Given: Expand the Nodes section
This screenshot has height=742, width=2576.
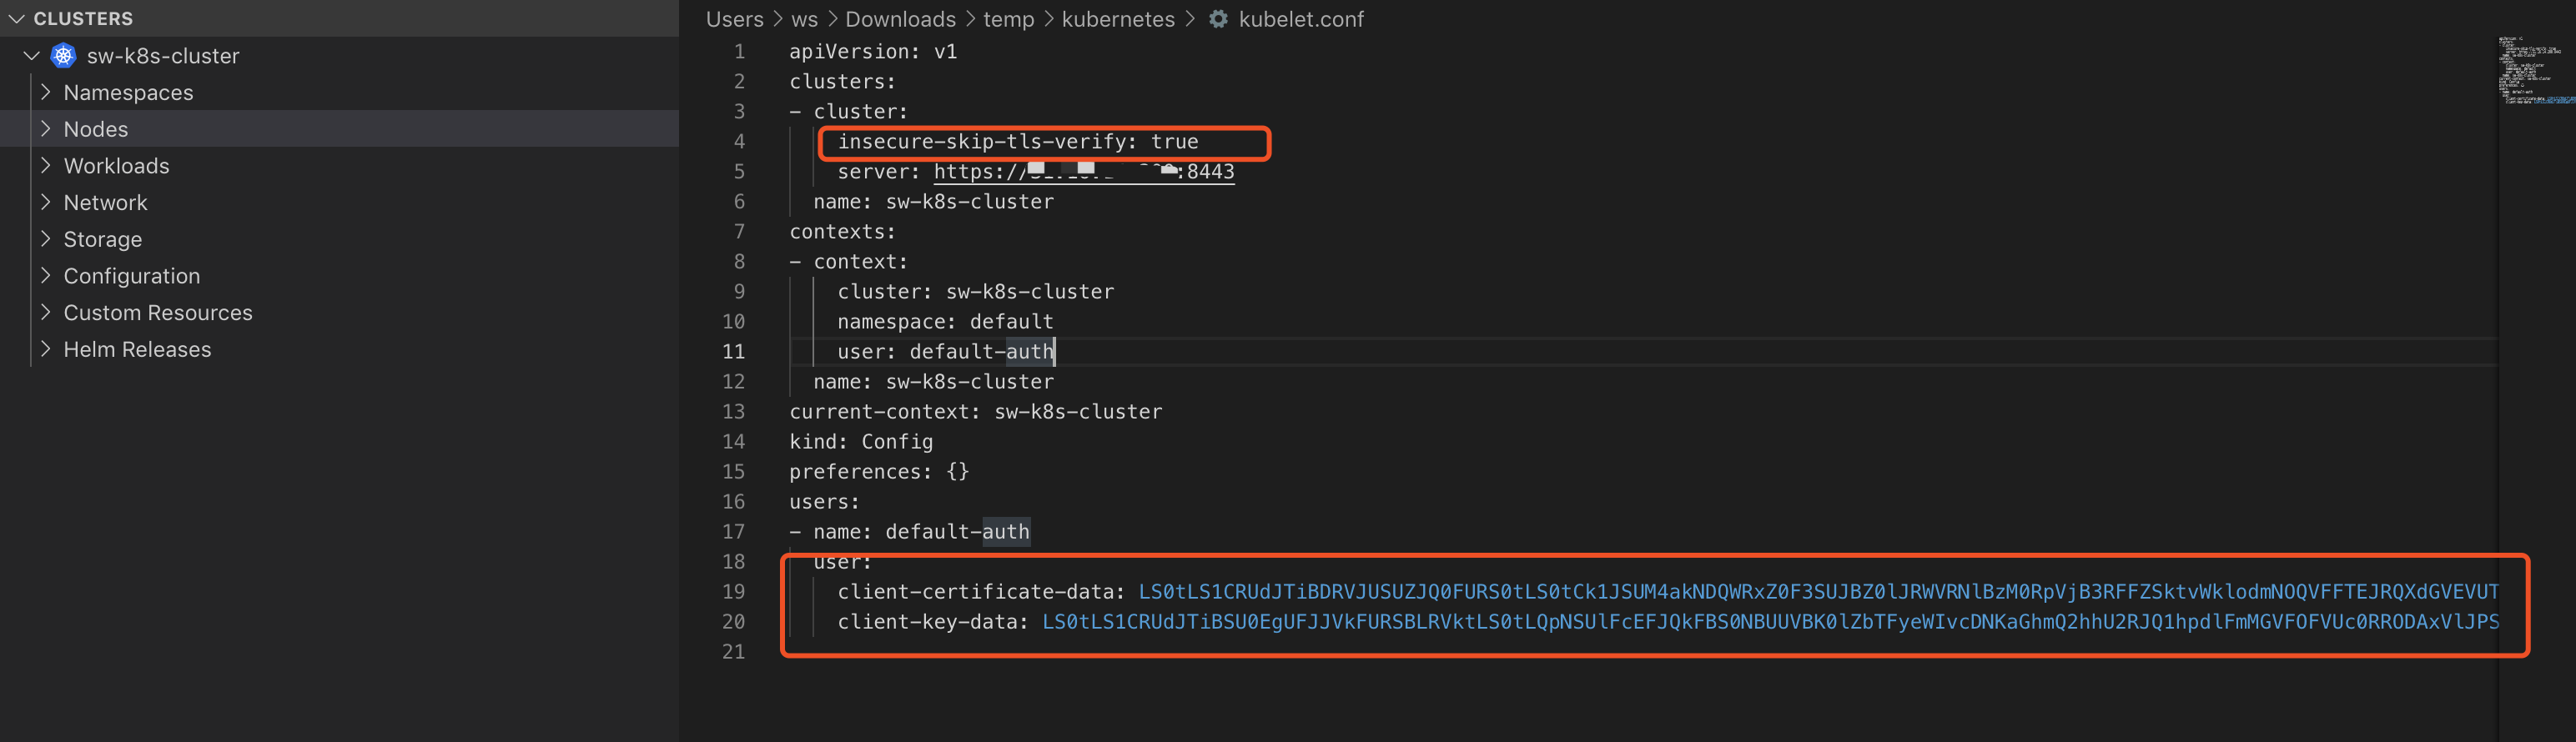Looking at the screenshot, I should pyautogui.click(x=45, y=128).
